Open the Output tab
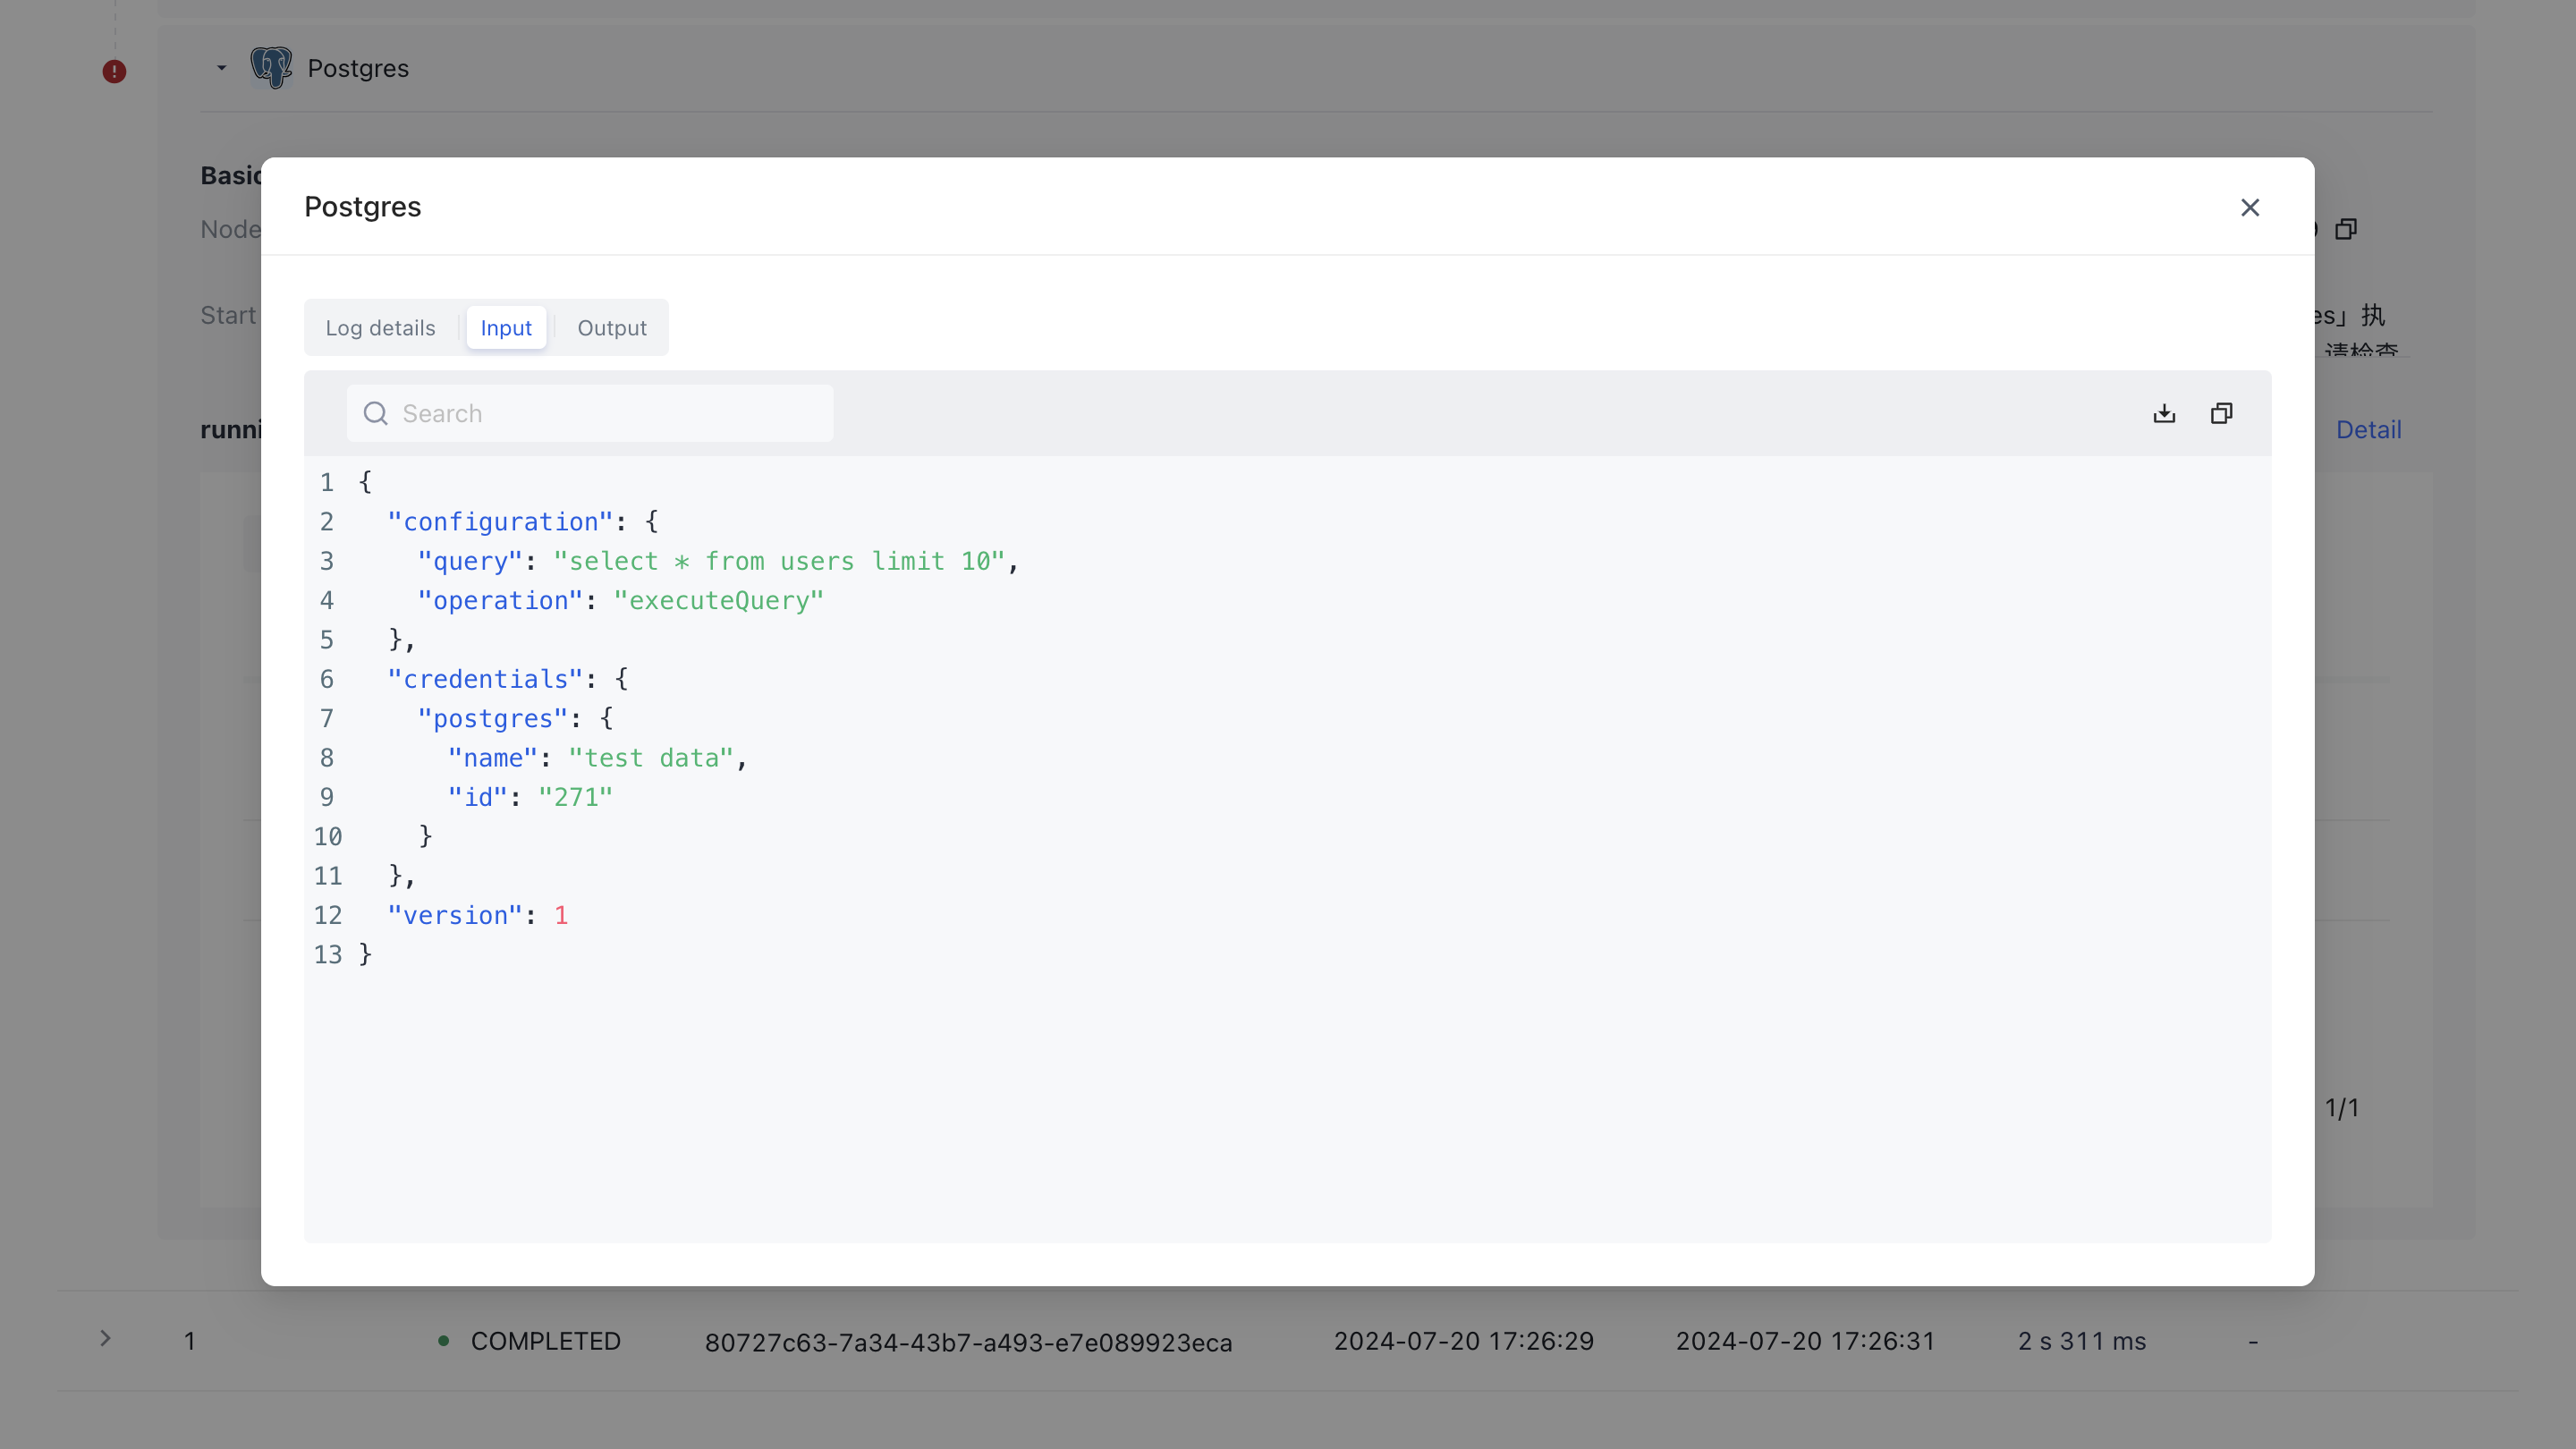The width and height of the screenshot is (2576, 1449). [x=611, y=328]
